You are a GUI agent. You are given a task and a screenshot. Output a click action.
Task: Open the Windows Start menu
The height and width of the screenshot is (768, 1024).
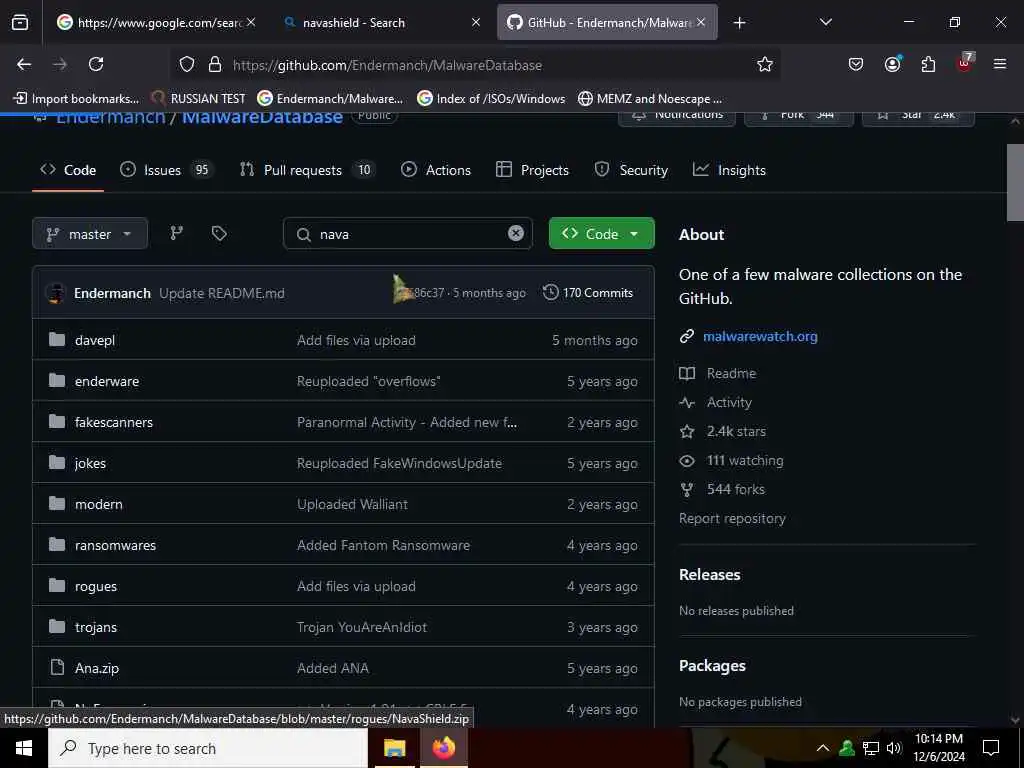[x=24, y=748]
